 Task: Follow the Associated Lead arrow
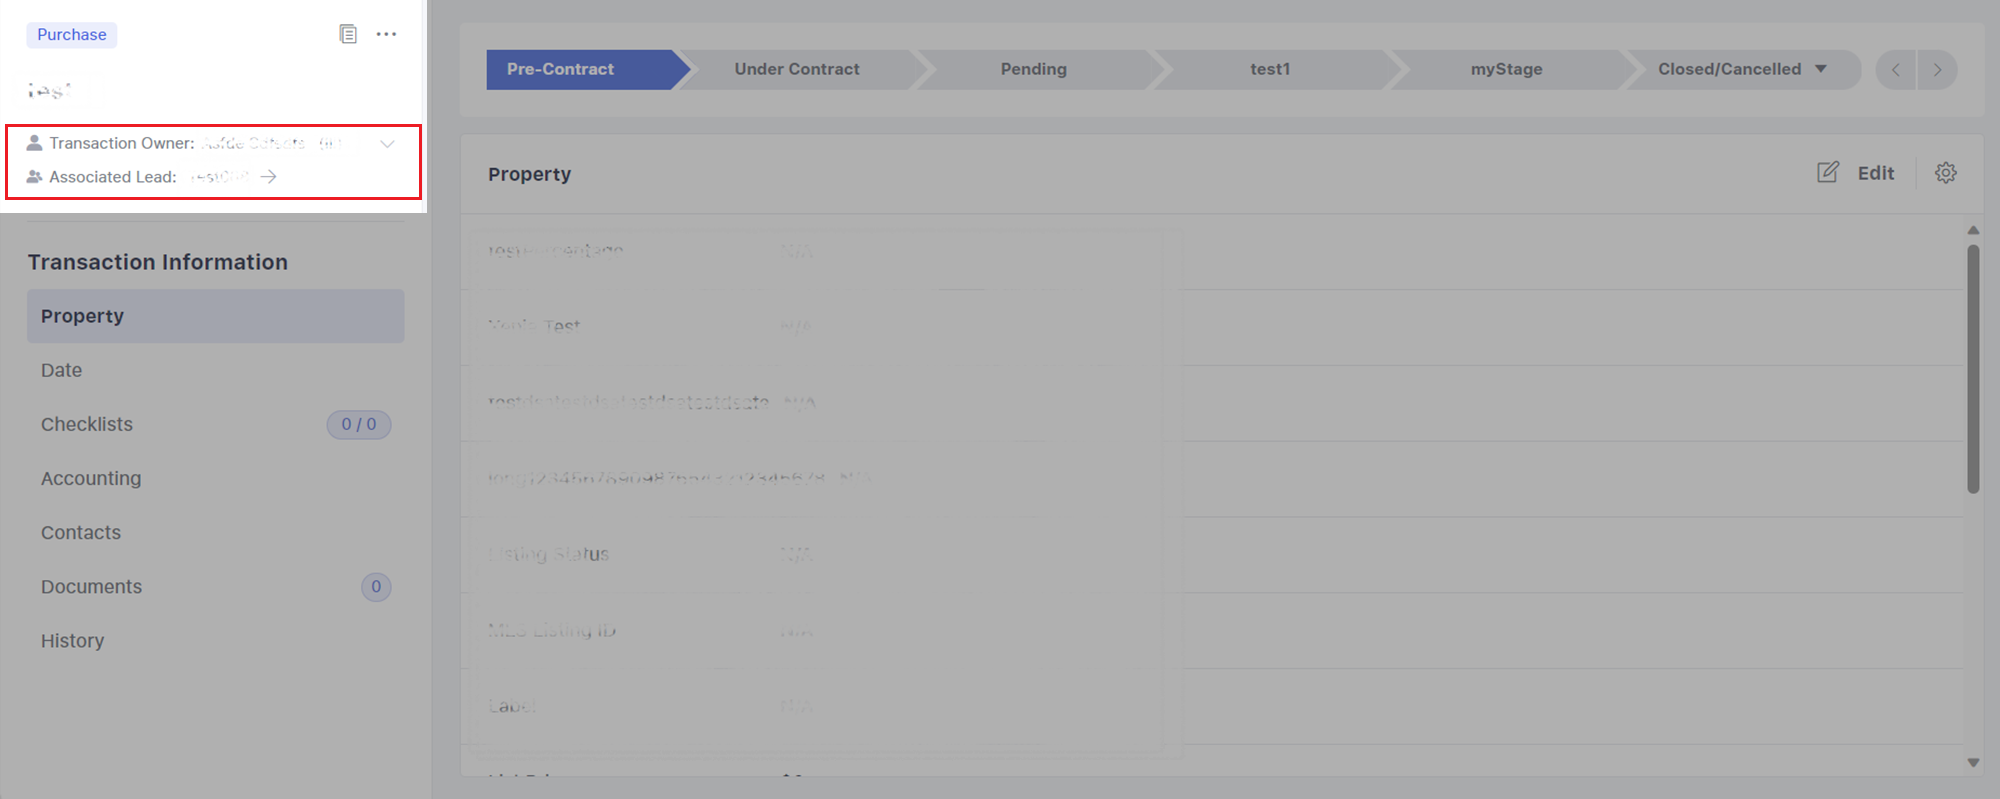tap(268, 177)
